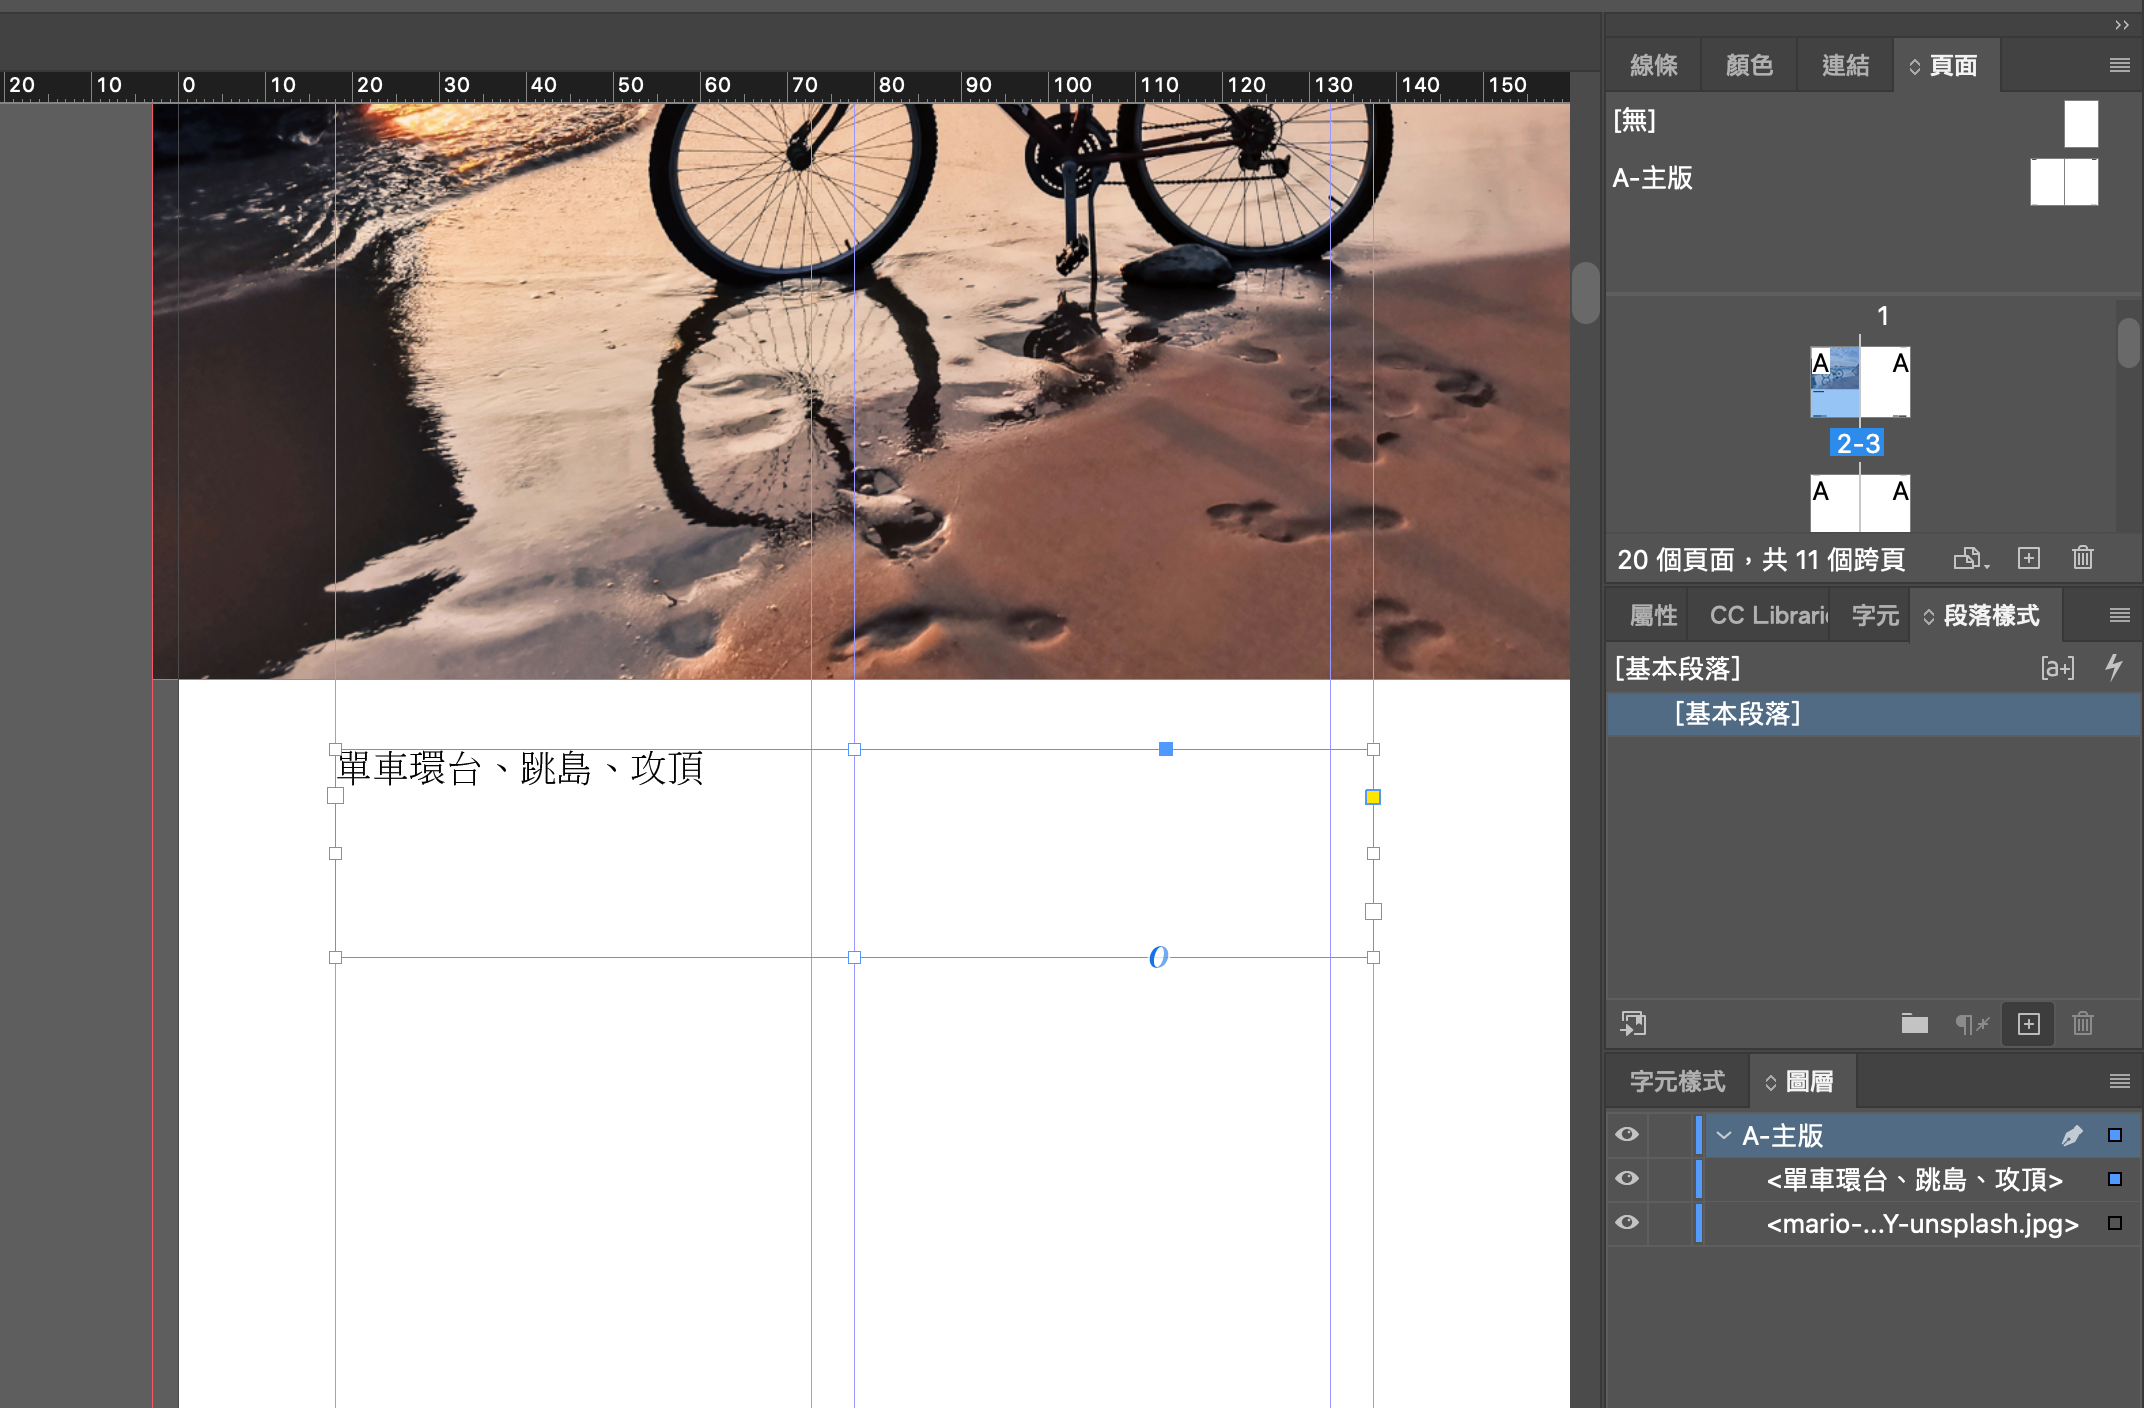Switch to the 字元樣式 tab
Image resolution: width=2144 pixels, height=1408 pixels.
(x=1677, y=1081)
